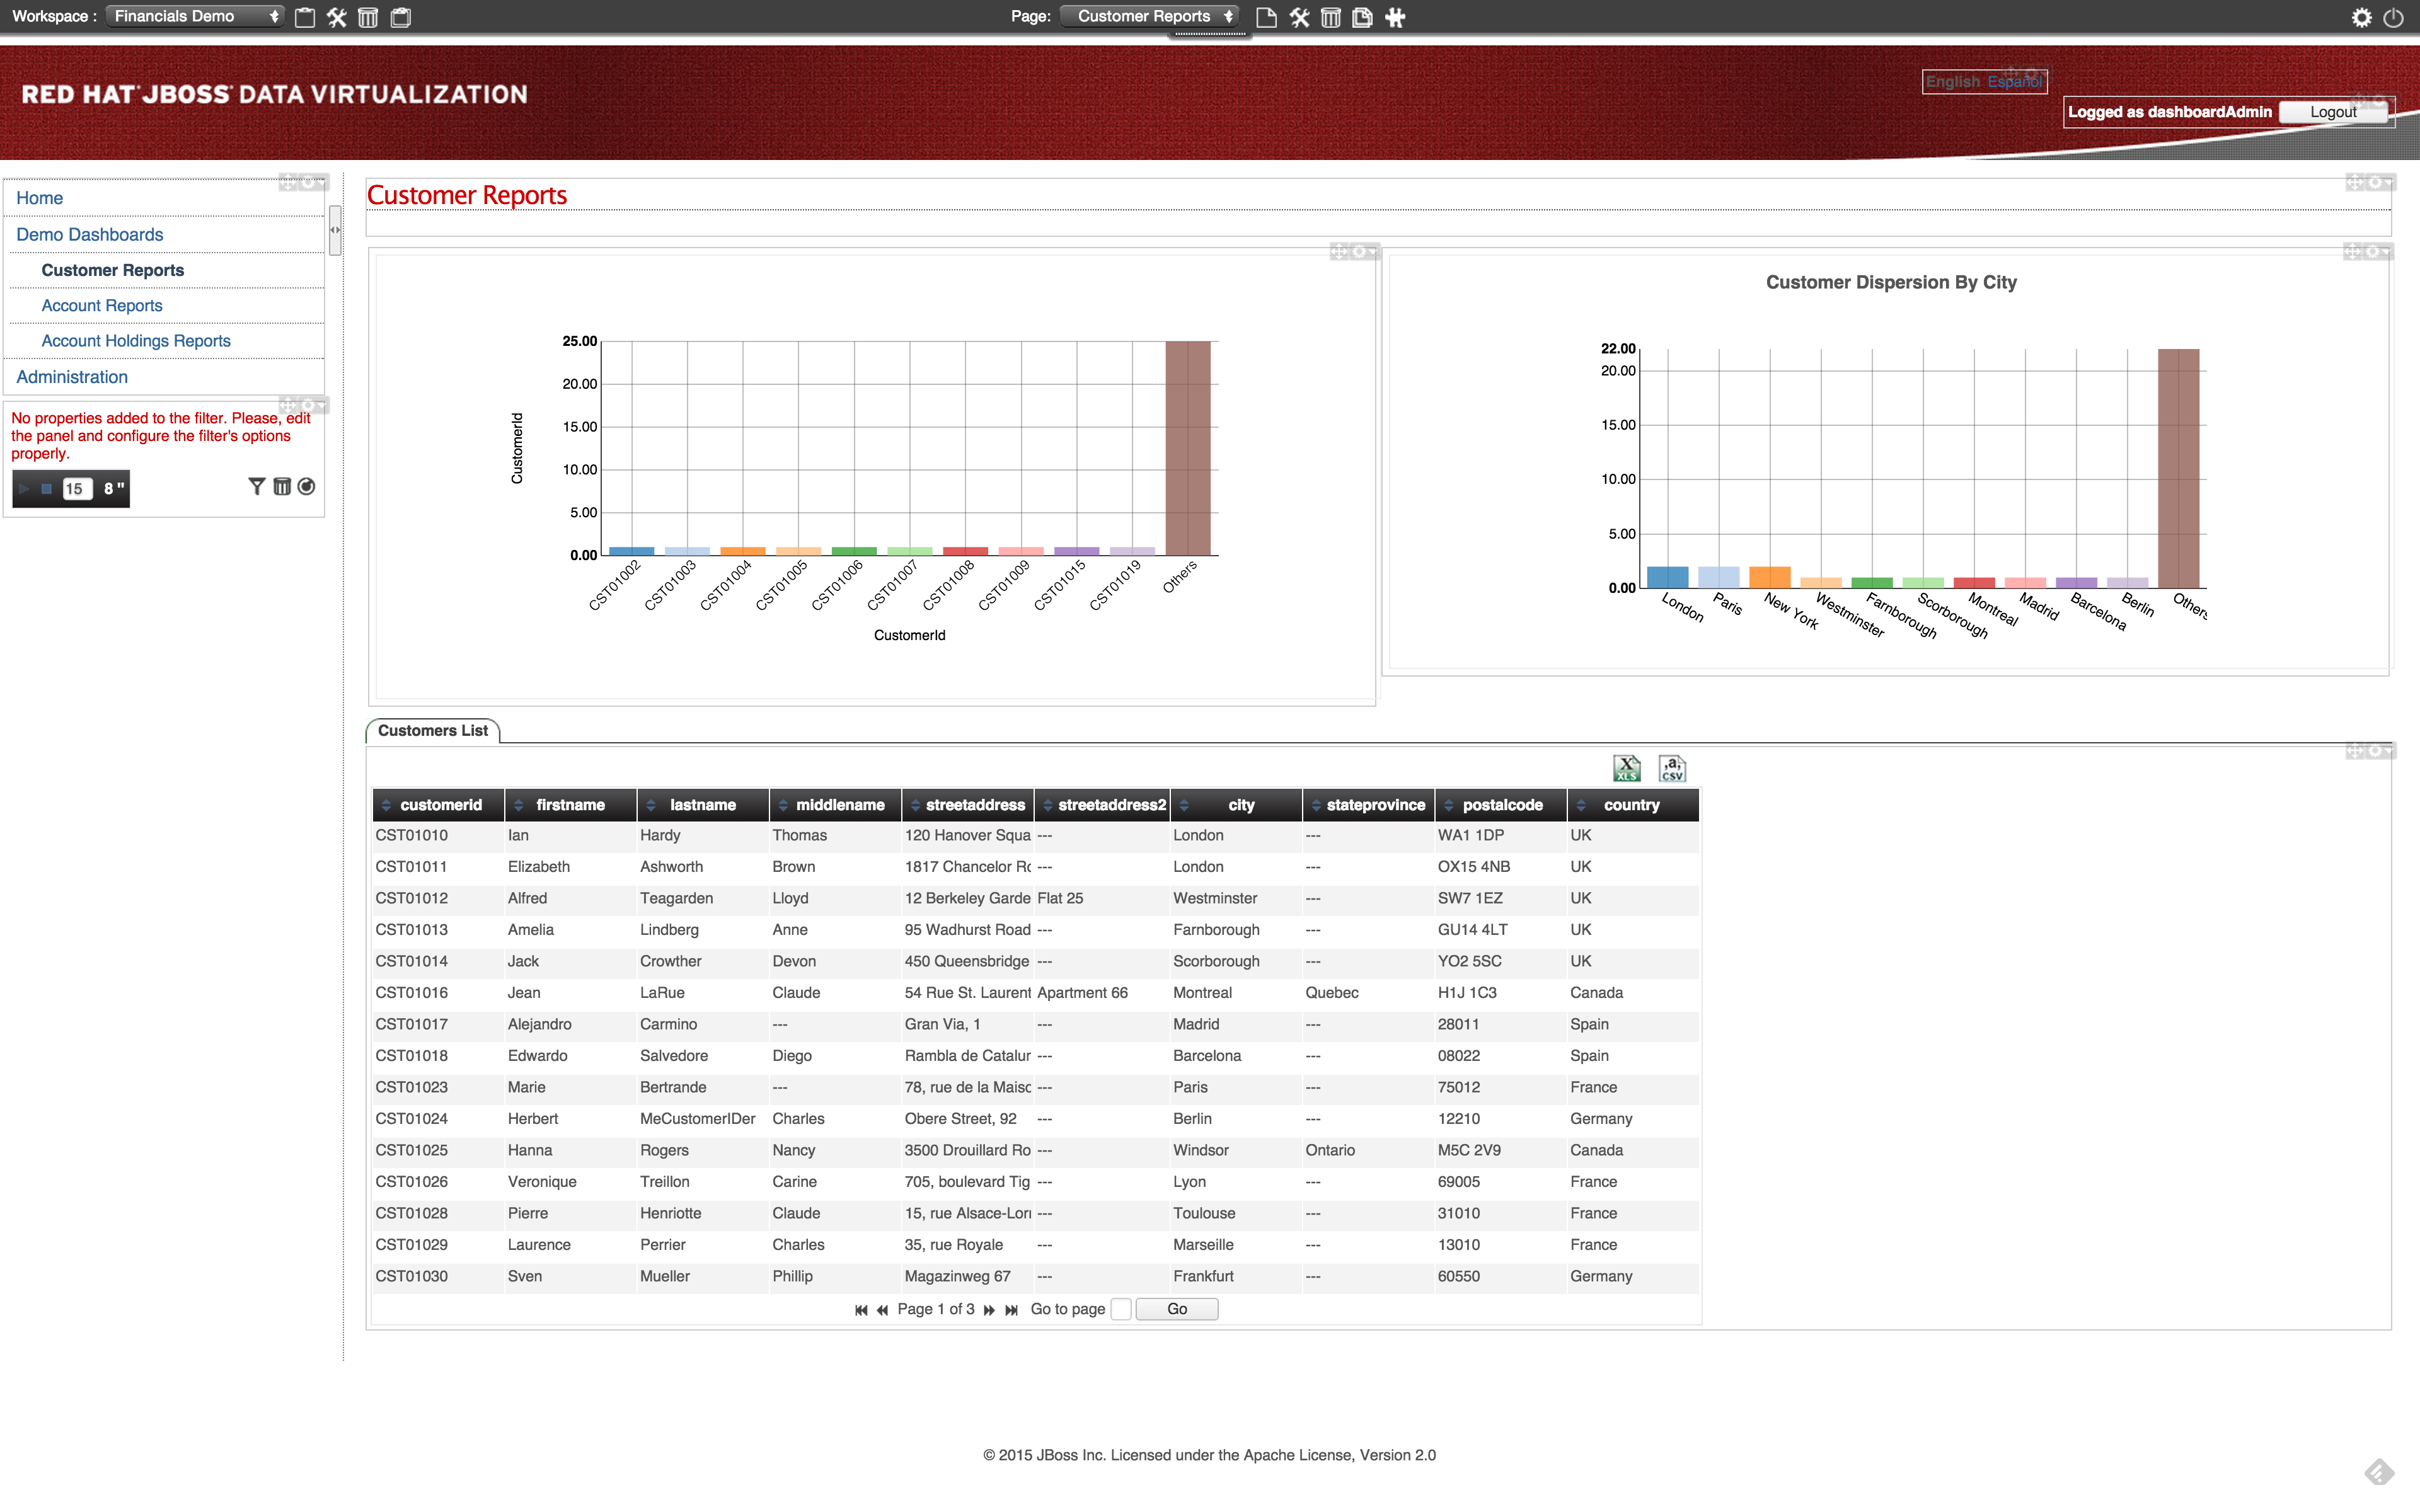The height and width of the screenshot is (1512, 2420).
Task: Click the Go to page input field
Action: click(1121, 1309)
